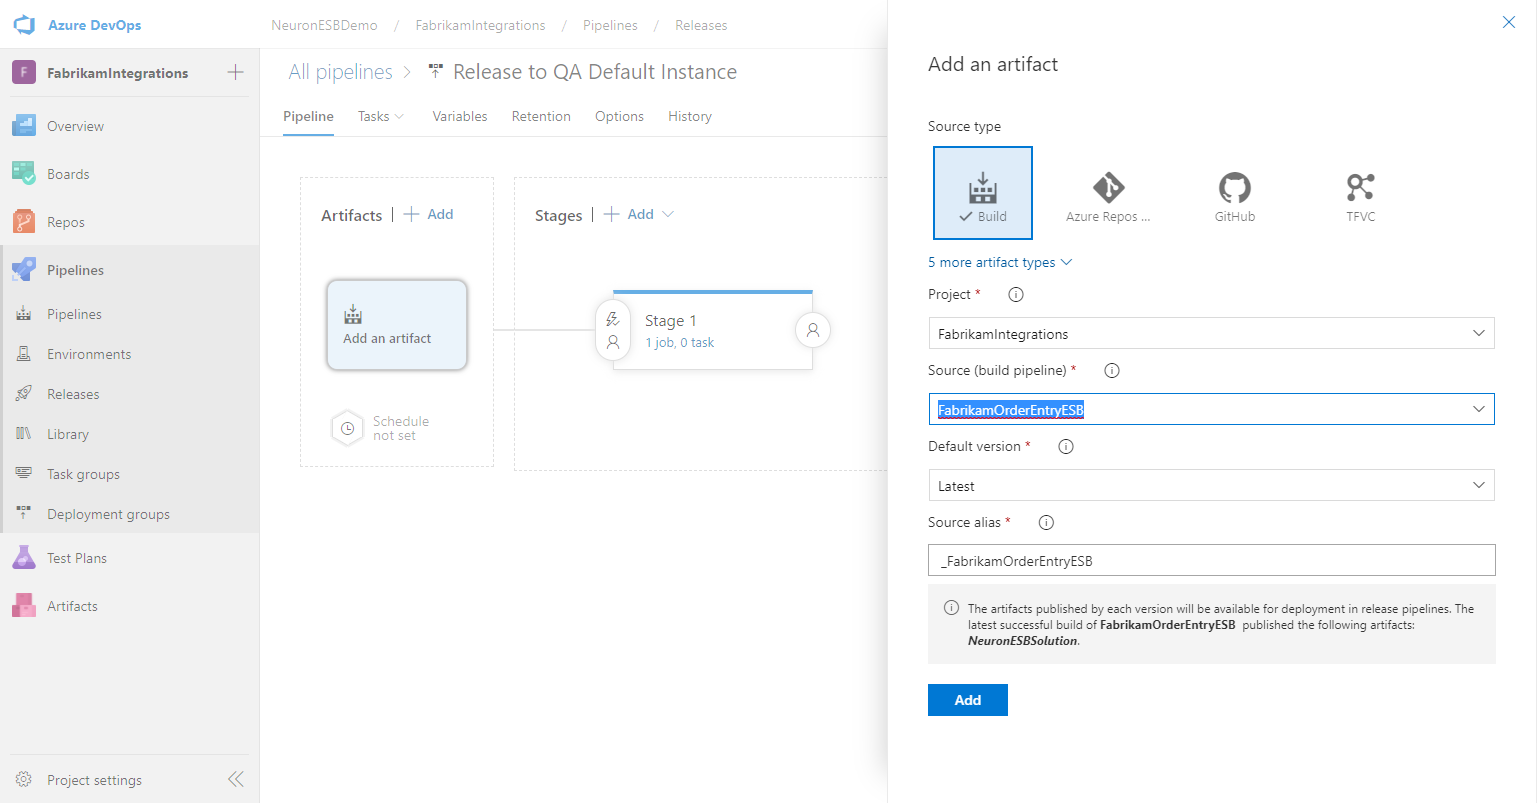Open the Test Plans flask icon
The width and height of the screenshot is (1537, 803).
point(24,558)
